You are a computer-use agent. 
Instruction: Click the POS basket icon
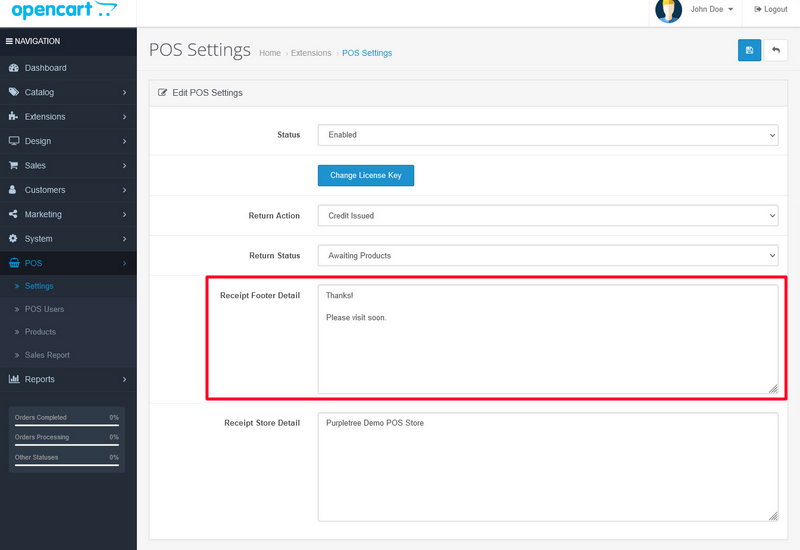point(14,263)
